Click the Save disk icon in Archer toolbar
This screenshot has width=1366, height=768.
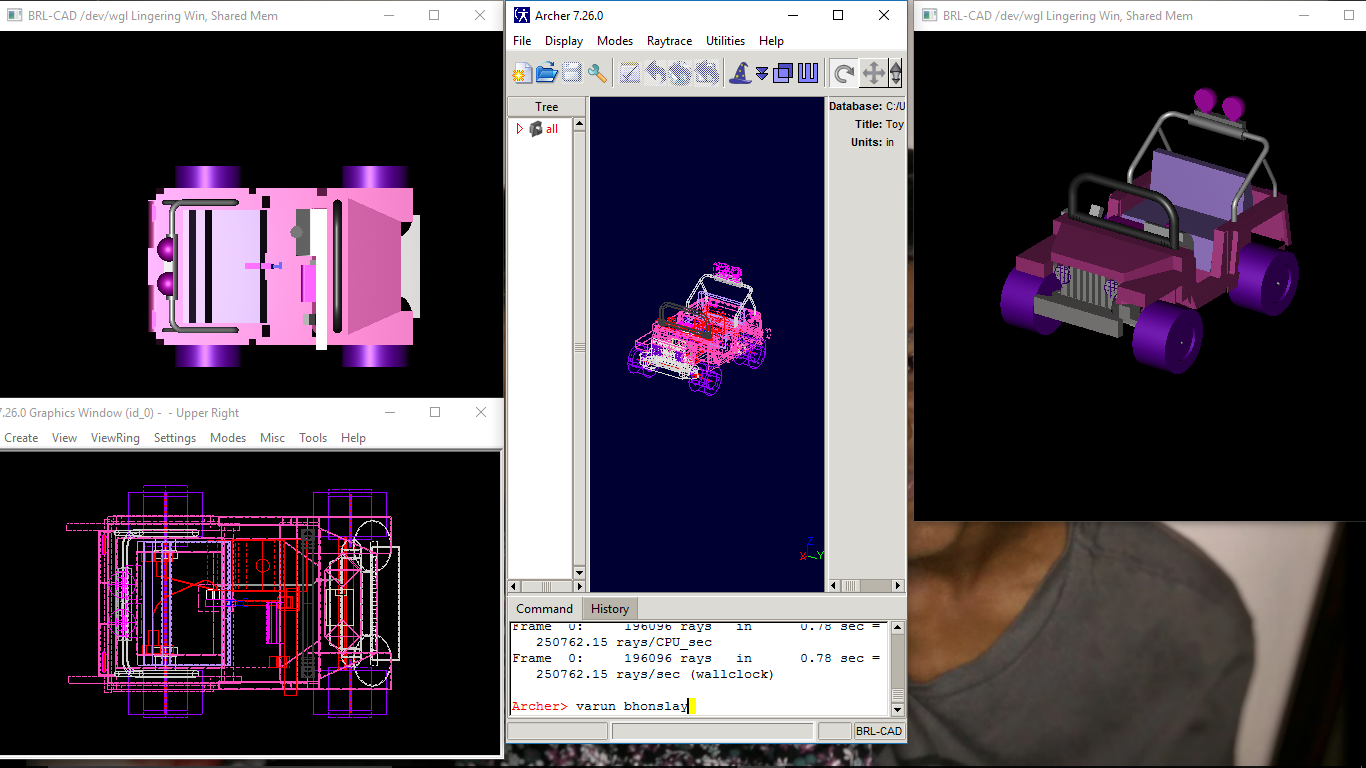[x=571, y=73]
